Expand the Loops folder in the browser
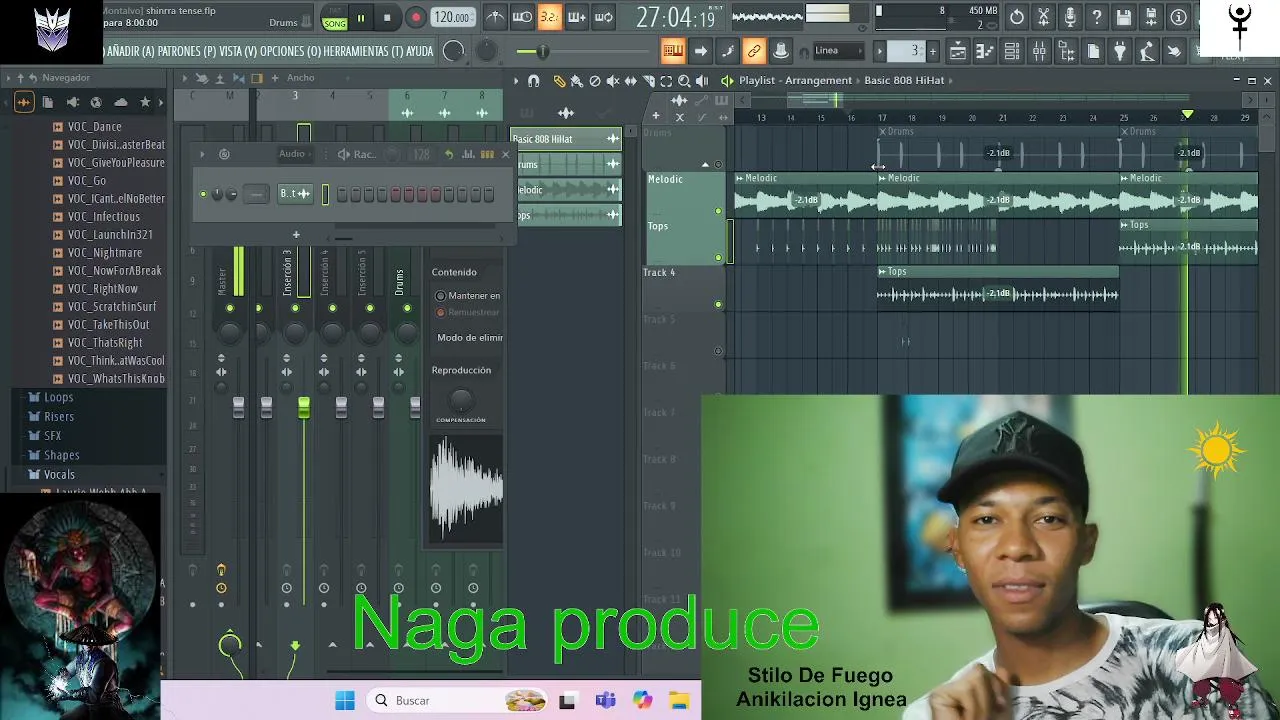This screenshot has width=1280, height=720. pyautogui.click(x=58, y=397)
